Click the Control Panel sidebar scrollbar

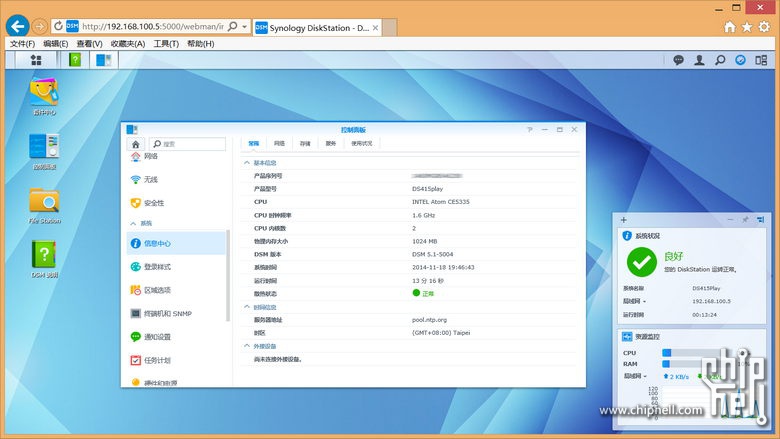(228, 275)
